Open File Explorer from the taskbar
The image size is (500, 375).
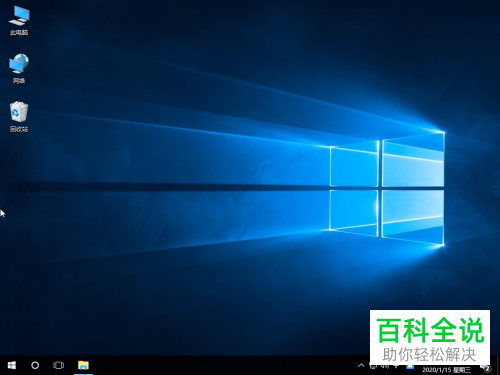point(83,365)
